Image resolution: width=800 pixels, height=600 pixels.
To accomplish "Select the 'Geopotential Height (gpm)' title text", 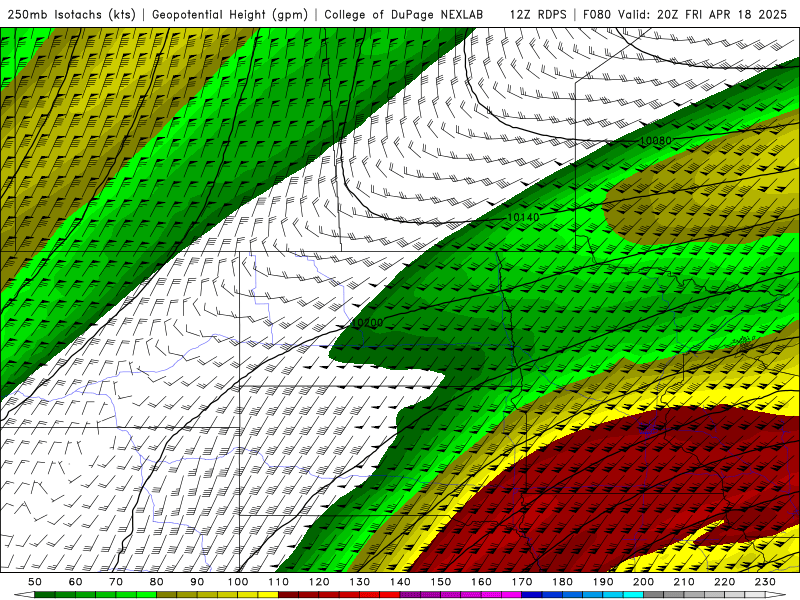I will click(x=230, y=14).
